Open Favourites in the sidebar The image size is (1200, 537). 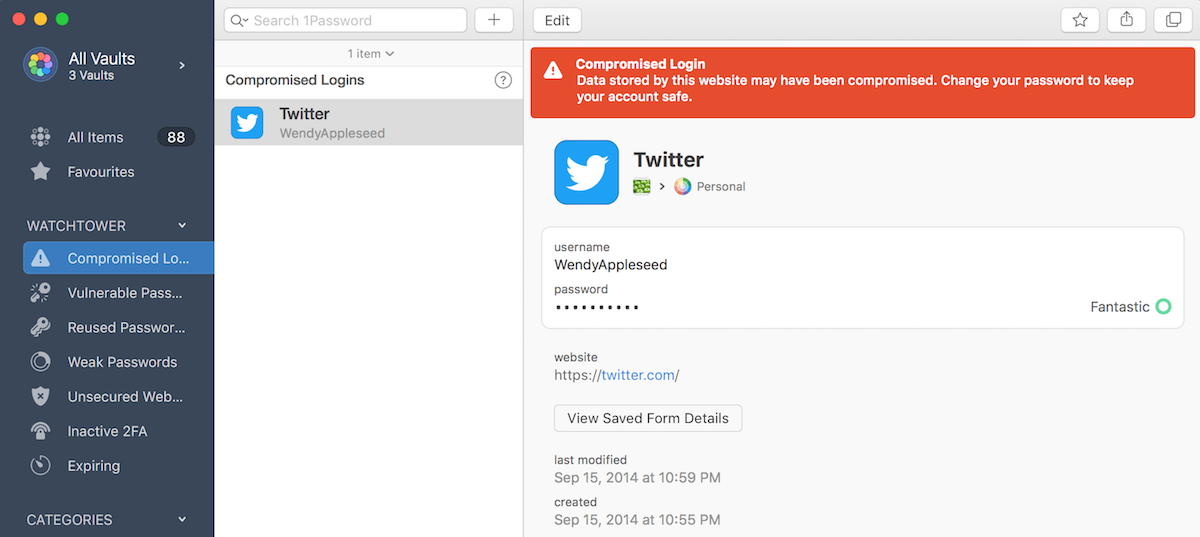click(118, 172)
